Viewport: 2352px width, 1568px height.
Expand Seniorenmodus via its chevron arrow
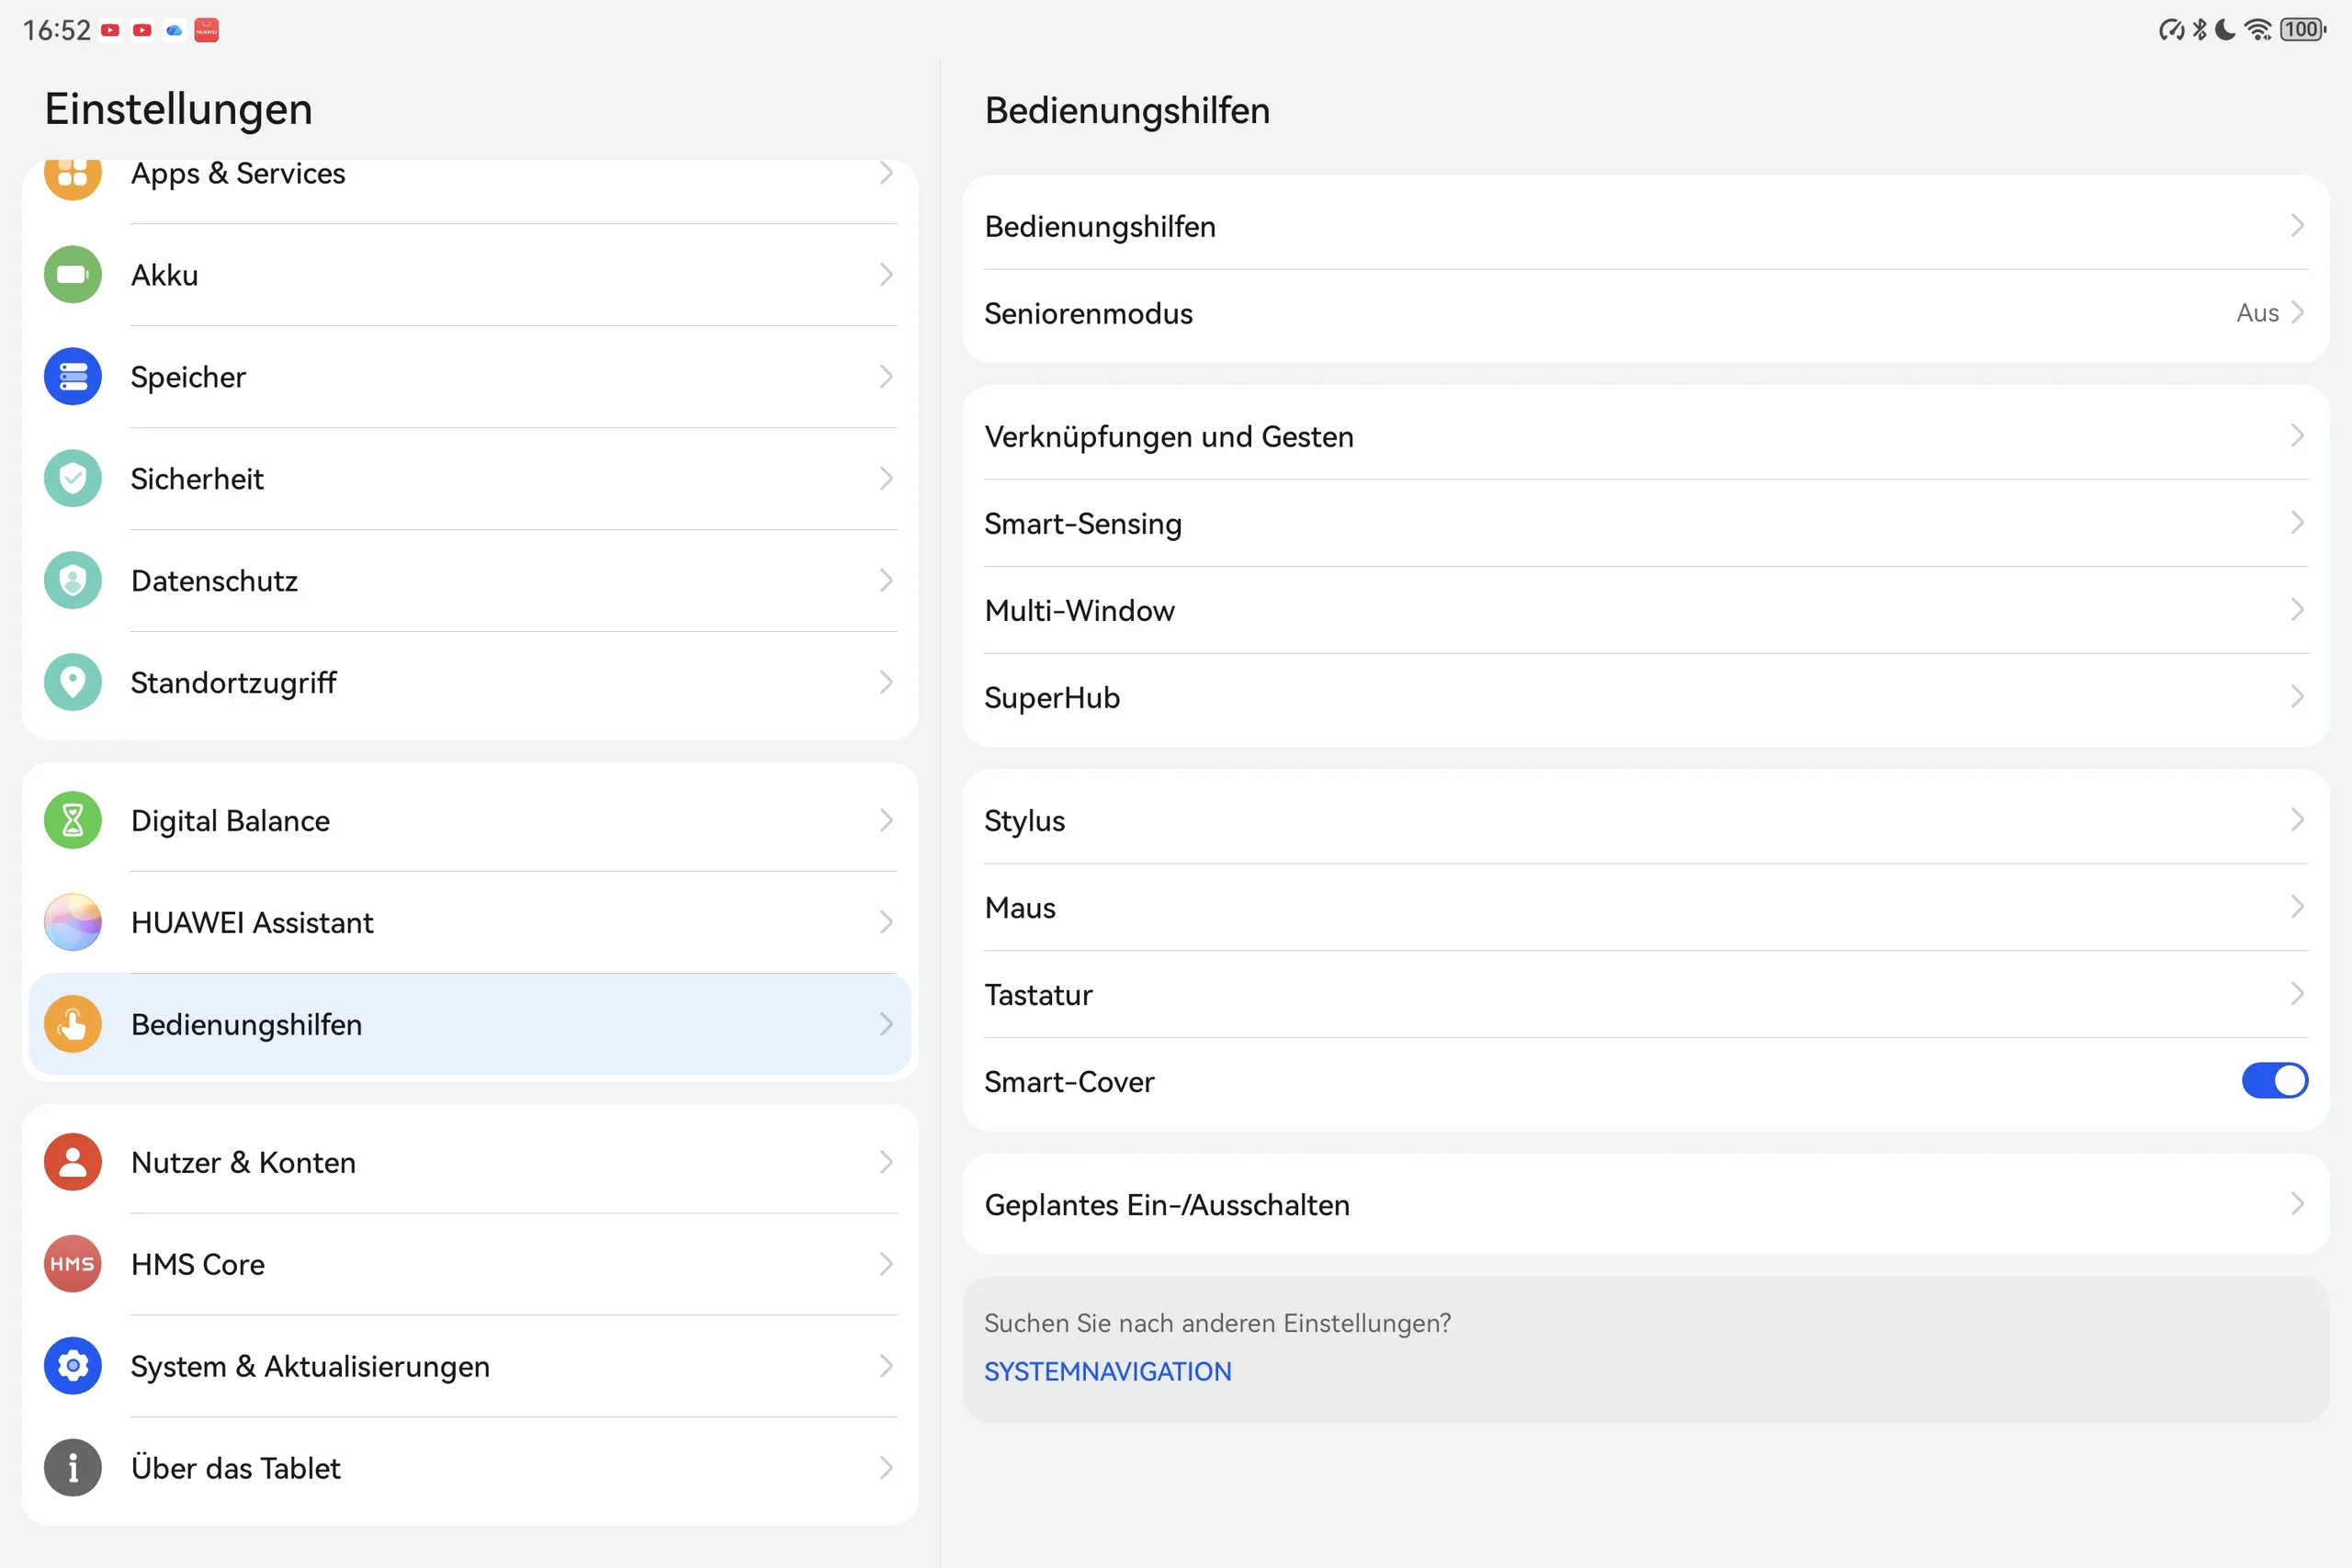[x=2297, y=313]
